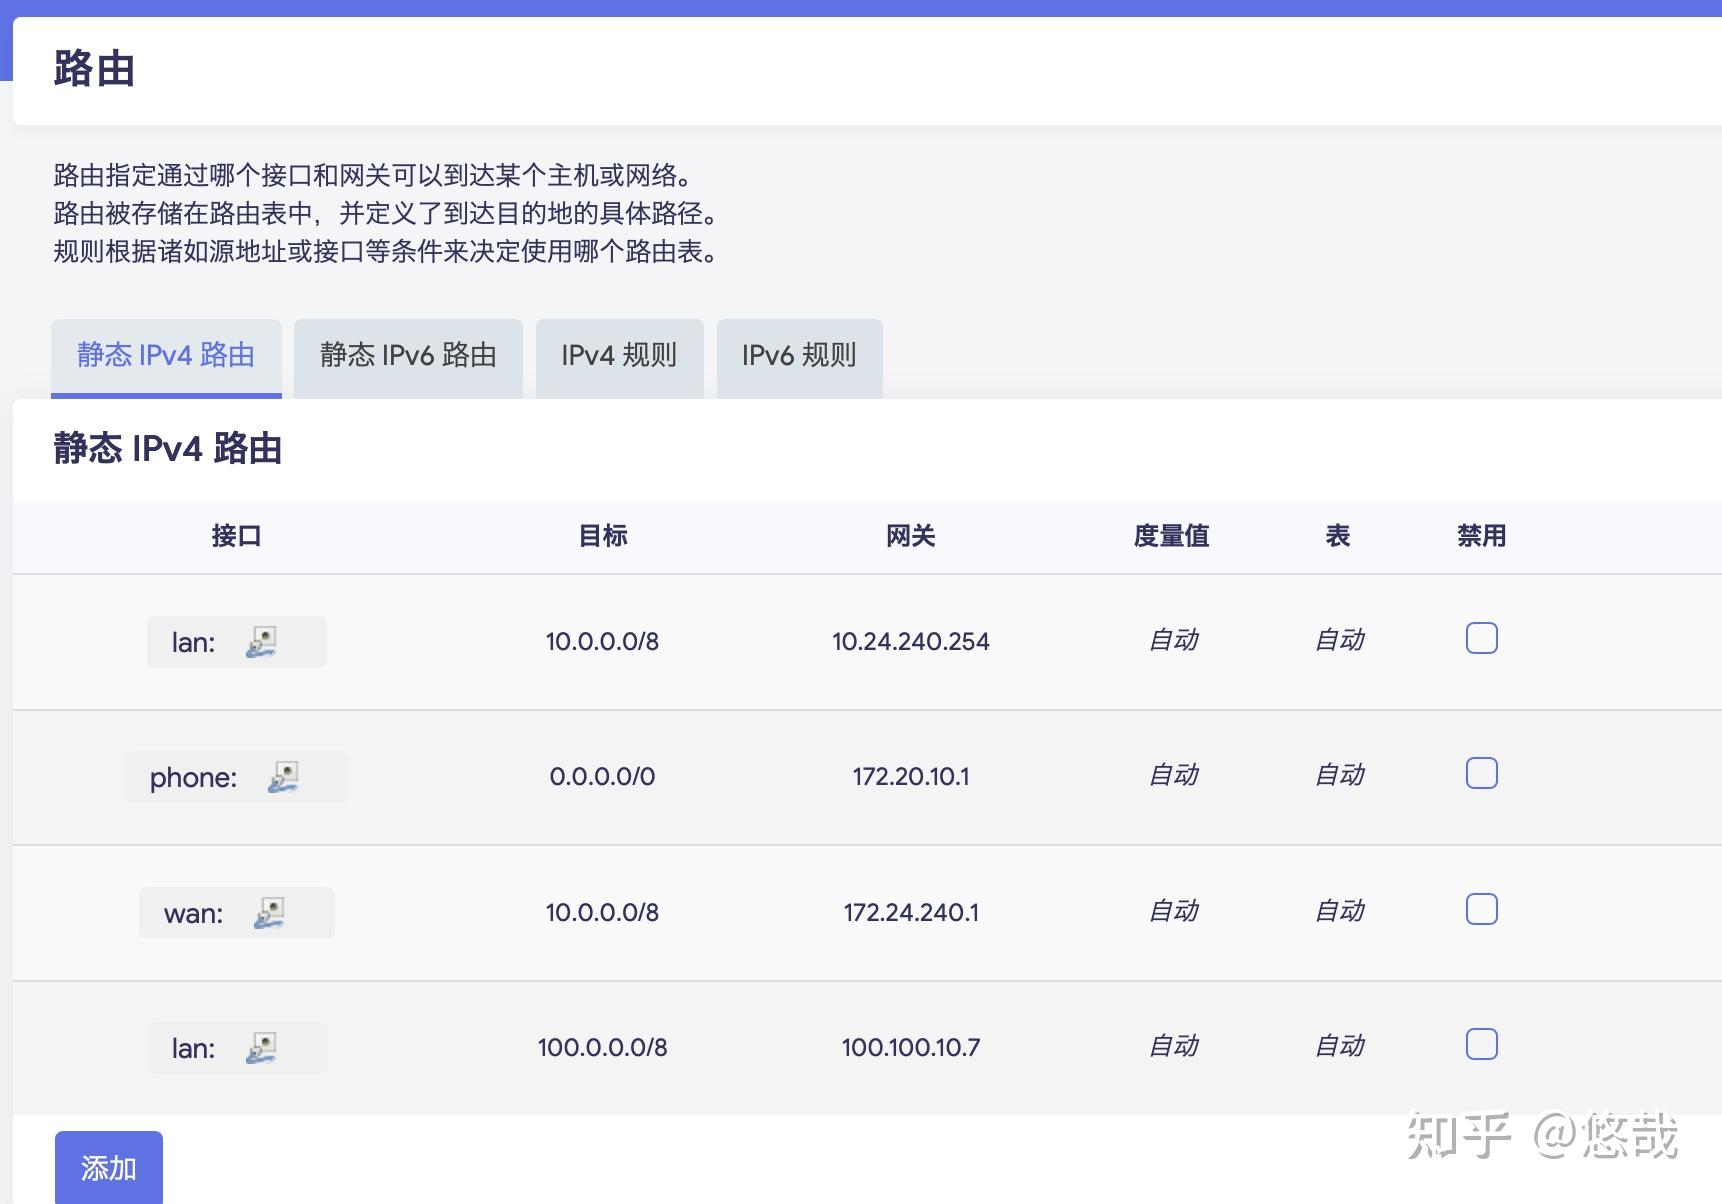
Task: Disable the 100.0.0.0/8 route via its checkbox
Action: point(1481,1044)
